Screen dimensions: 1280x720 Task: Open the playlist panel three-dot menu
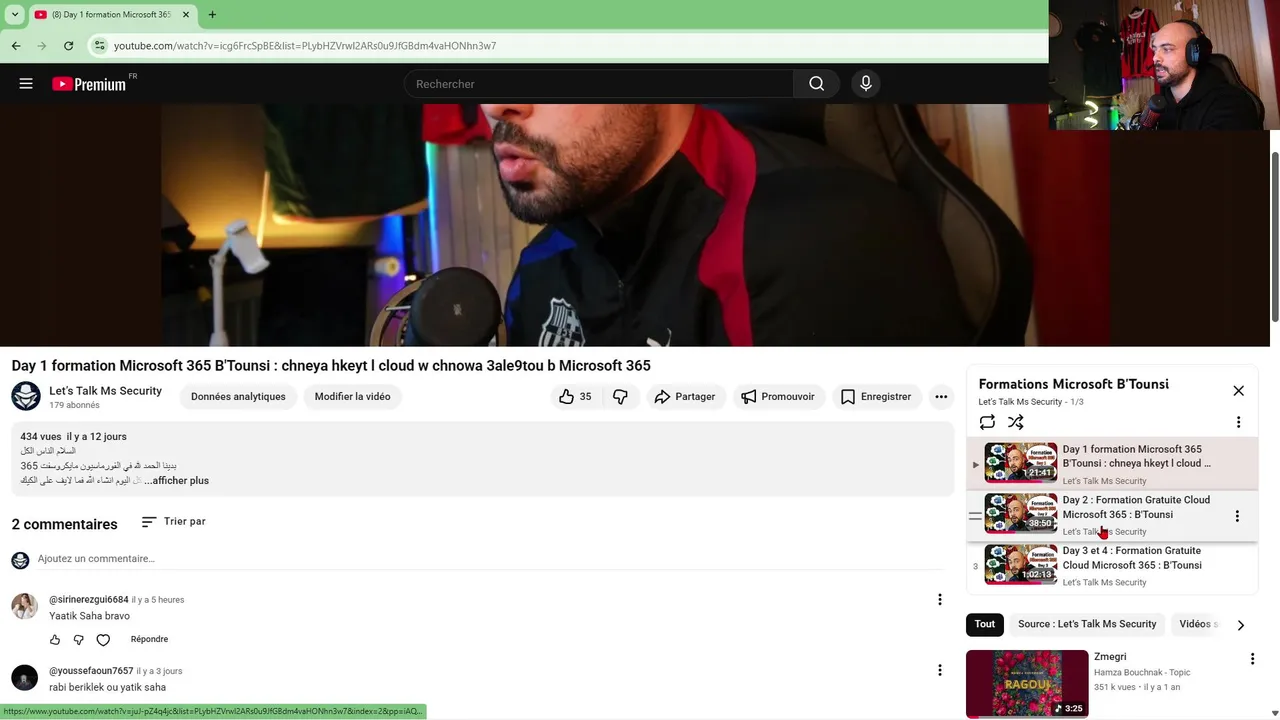pos(1238,422)
